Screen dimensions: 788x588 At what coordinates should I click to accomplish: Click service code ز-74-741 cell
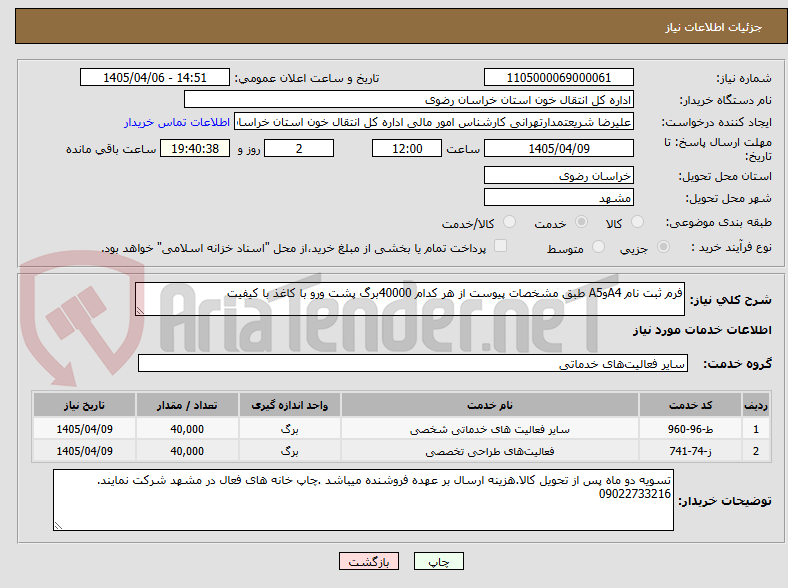pyautogui.click(x=691, y=451)
